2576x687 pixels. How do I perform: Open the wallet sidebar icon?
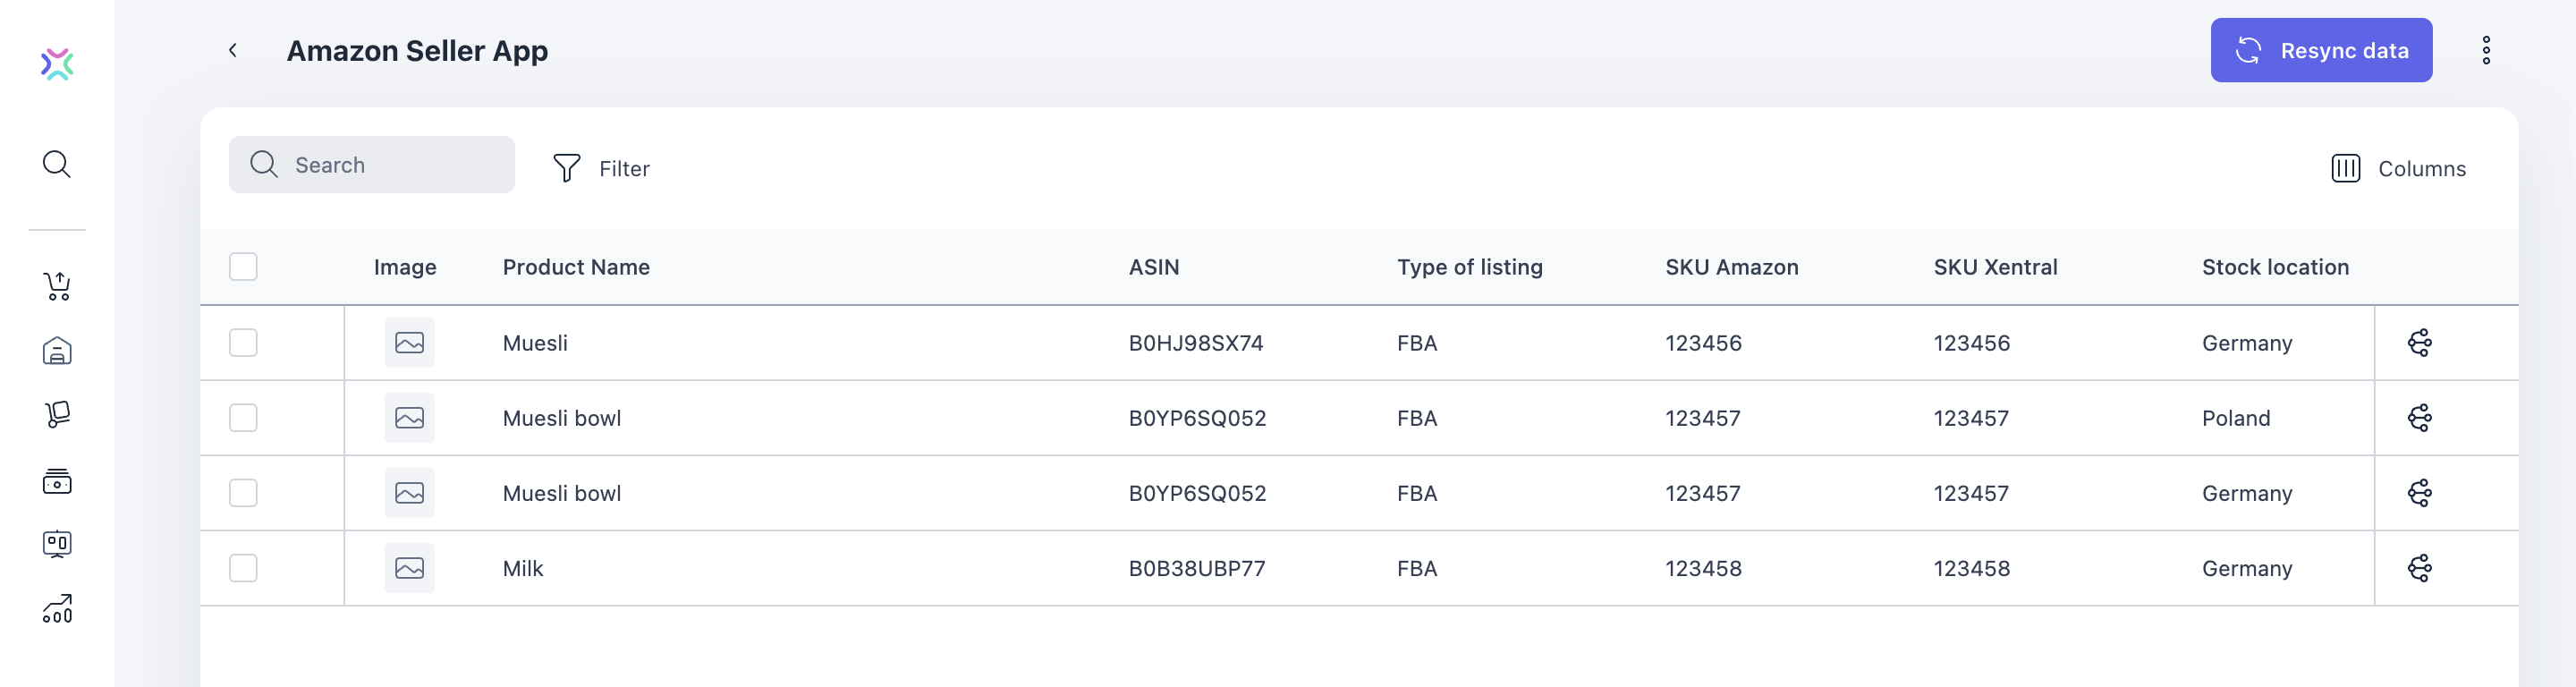tap(57, 481)
